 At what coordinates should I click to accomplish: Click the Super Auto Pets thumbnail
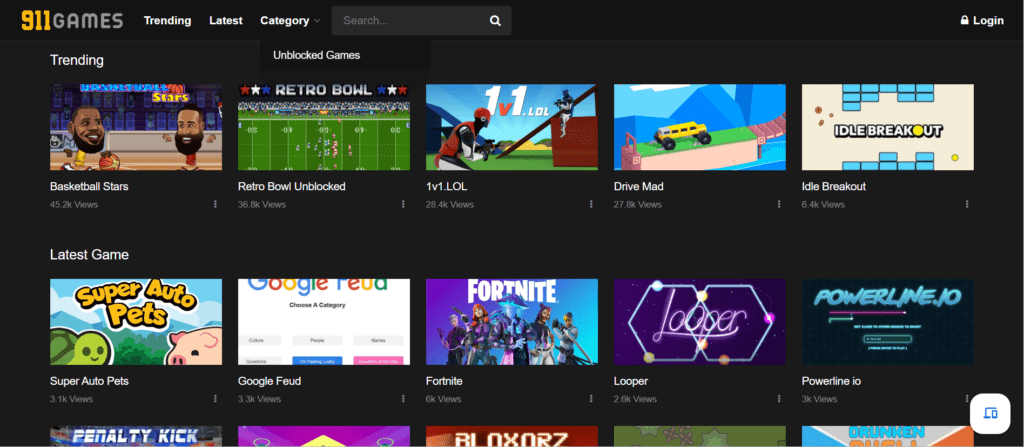[x=136, y=322]
